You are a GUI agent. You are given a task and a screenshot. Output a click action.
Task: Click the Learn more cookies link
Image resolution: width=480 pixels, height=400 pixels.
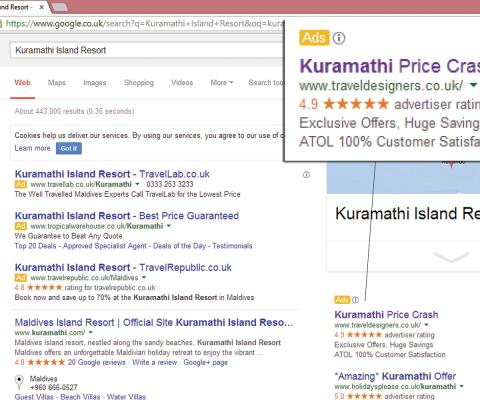tap(32, 148)
